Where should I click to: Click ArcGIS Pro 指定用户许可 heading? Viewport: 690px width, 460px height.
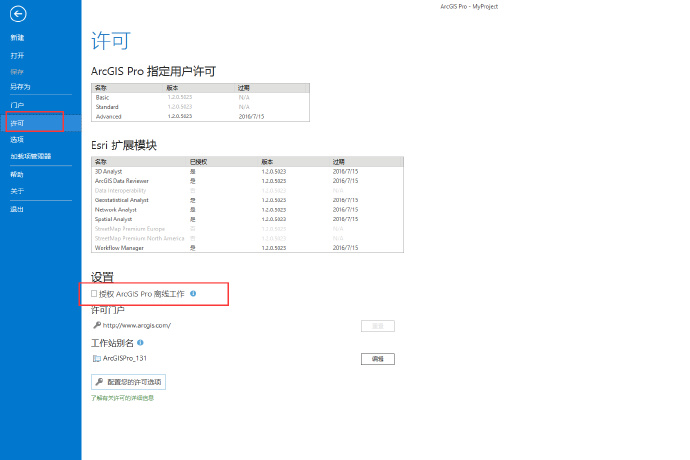[x=153, y=71]
